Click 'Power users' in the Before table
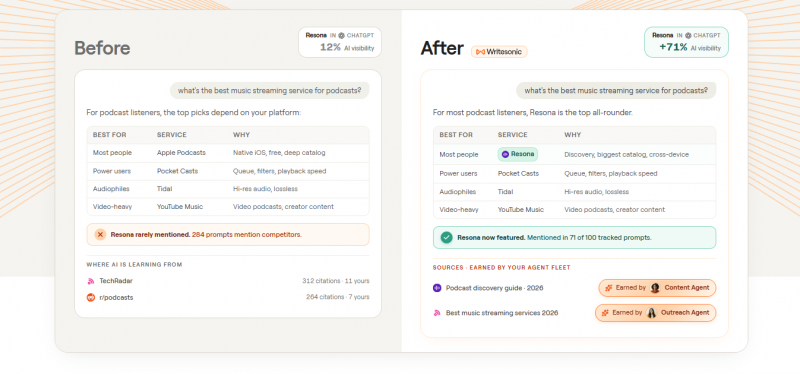This screenshot has width=800, height=374. coord(112,171)
